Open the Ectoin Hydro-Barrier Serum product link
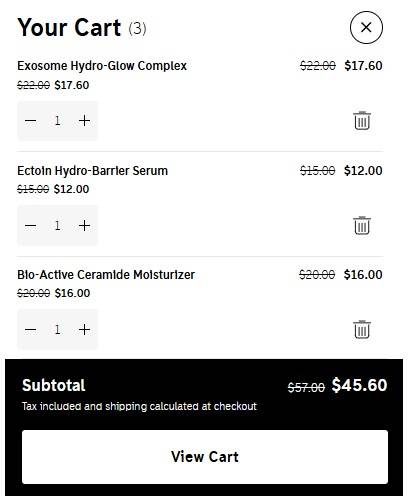 tap(92, 171)
